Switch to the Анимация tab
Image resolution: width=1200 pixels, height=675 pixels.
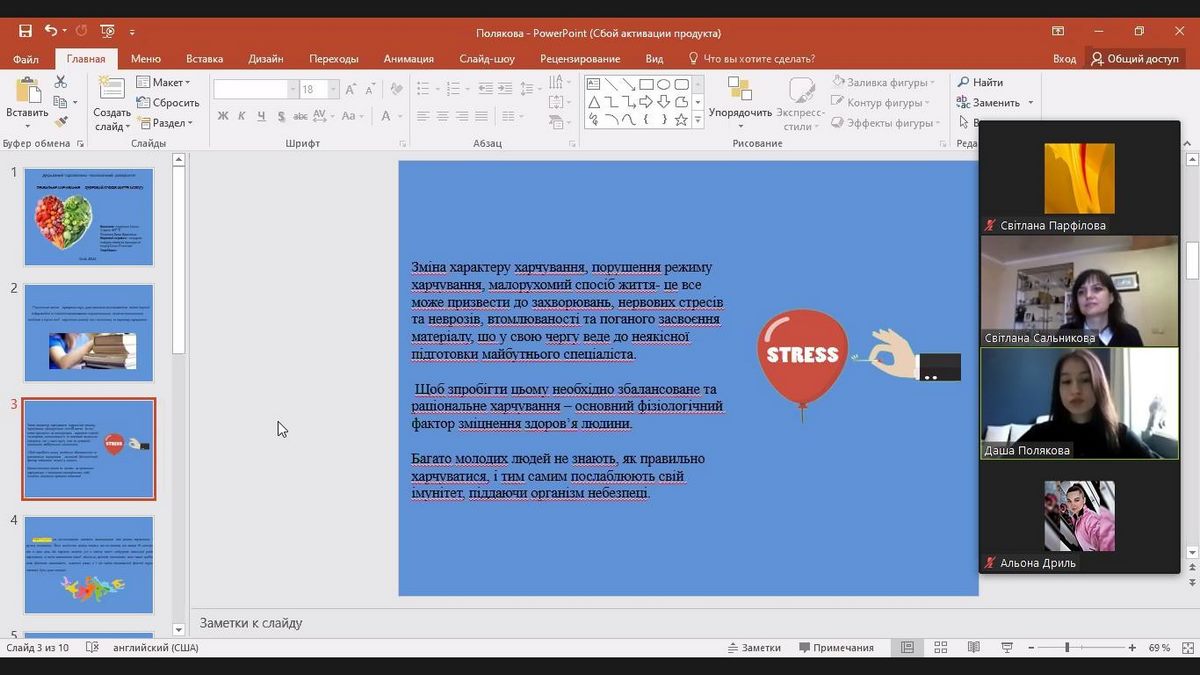(x=408, y=59)
